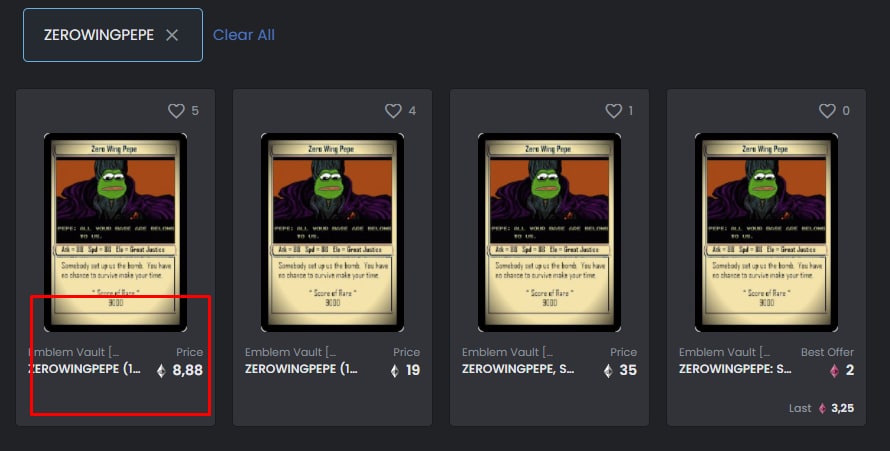The height and width of the screenshot is (451, 890).
Task: Click the Clear All link
Action: pos(244,35)
